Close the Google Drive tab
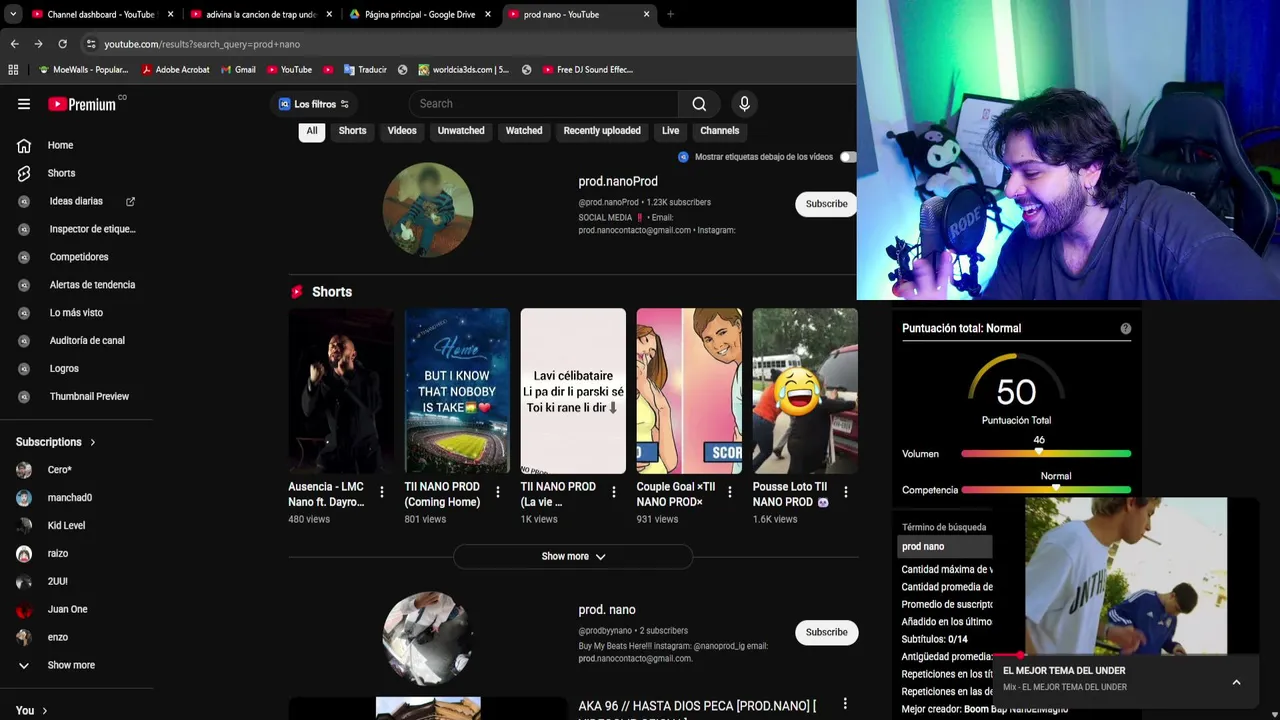Viewport: 1280px width, 720px height. coord(487,14)
